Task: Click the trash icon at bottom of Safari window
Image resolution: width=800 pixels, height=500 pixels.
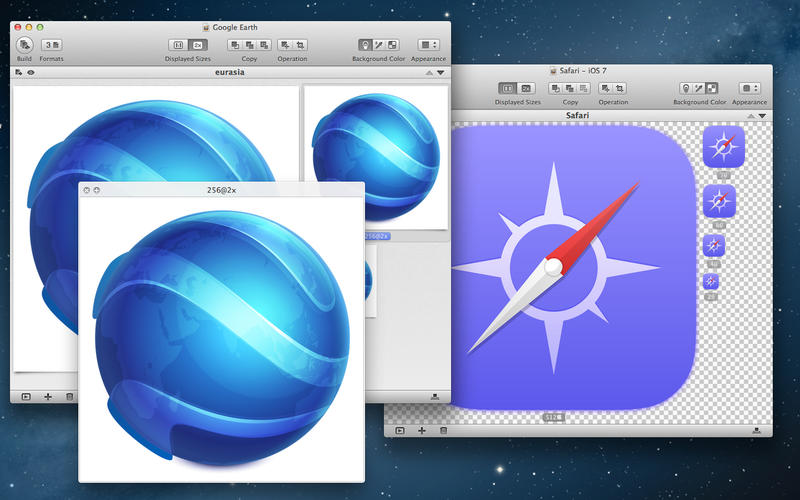Action: (x=444, y=430)
